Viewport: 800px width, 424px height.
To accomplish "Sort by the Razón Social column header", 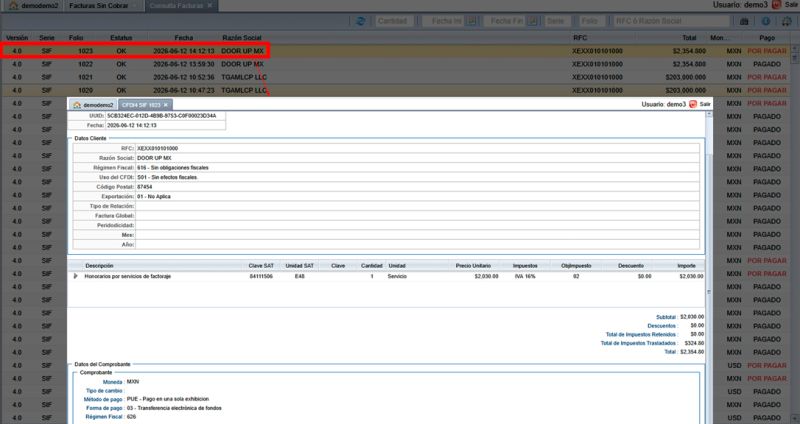I will pos(242,38).
